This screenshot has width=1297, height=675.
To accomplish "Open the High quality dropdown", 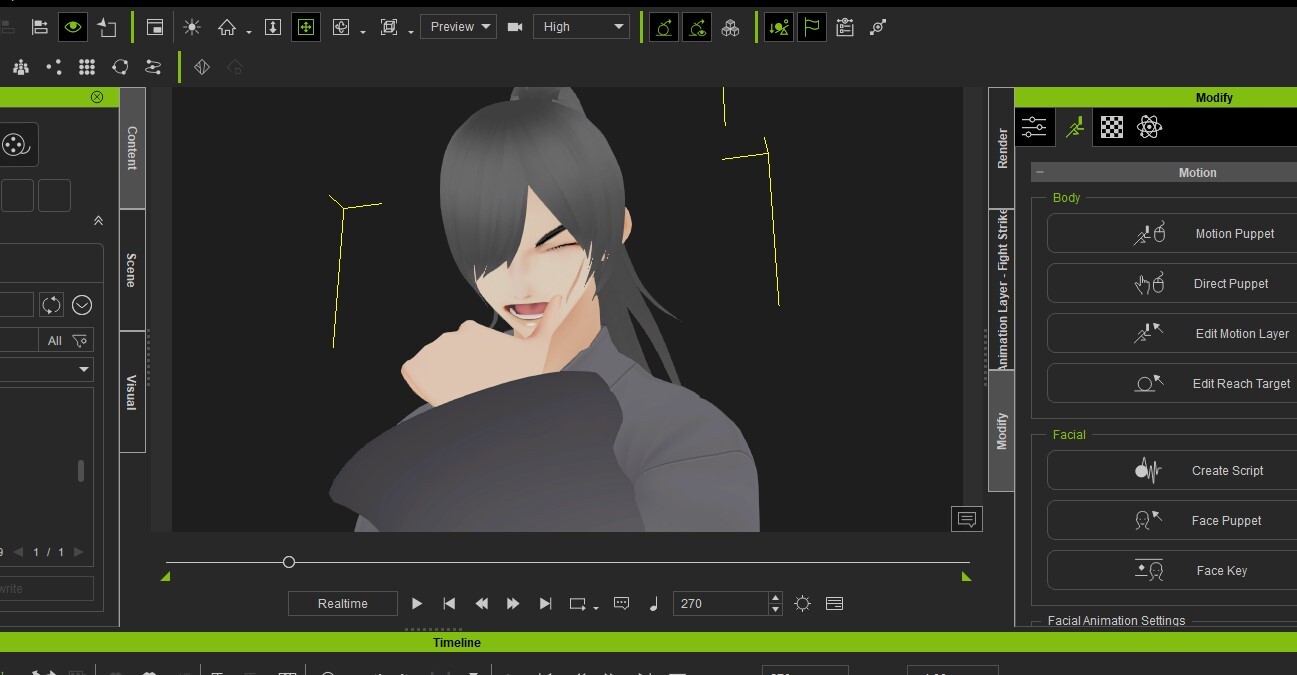I will point(581,27).
